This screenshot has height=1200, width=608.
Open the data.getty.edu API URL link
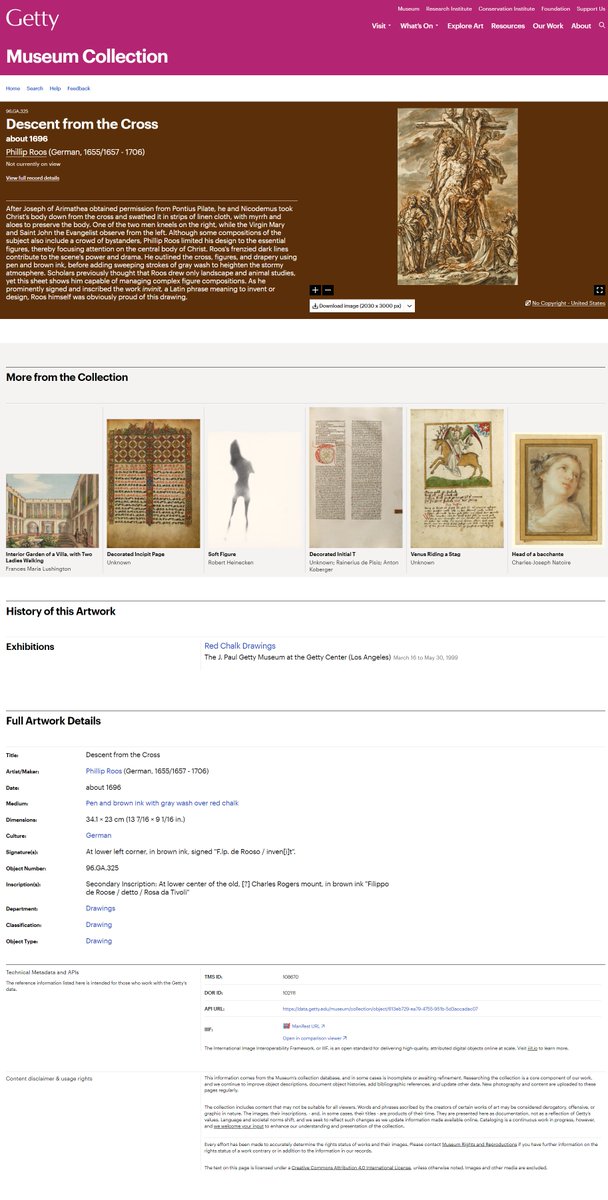(x=380, y=1009)
